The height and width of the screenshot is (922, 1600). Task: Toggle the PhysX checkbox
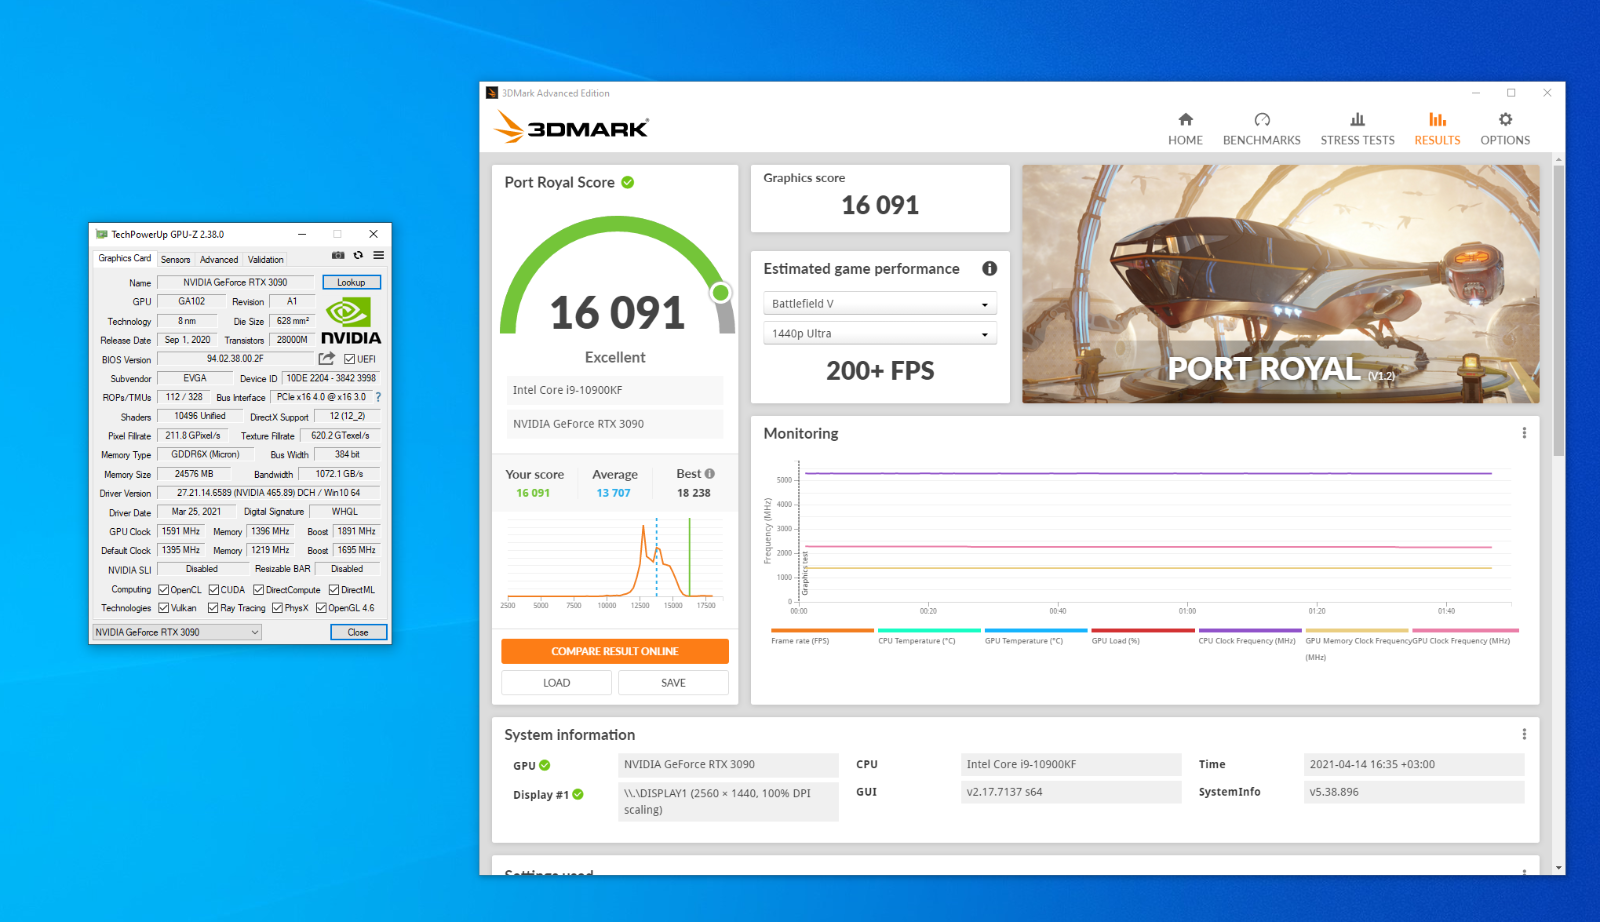tap(278, 608)
